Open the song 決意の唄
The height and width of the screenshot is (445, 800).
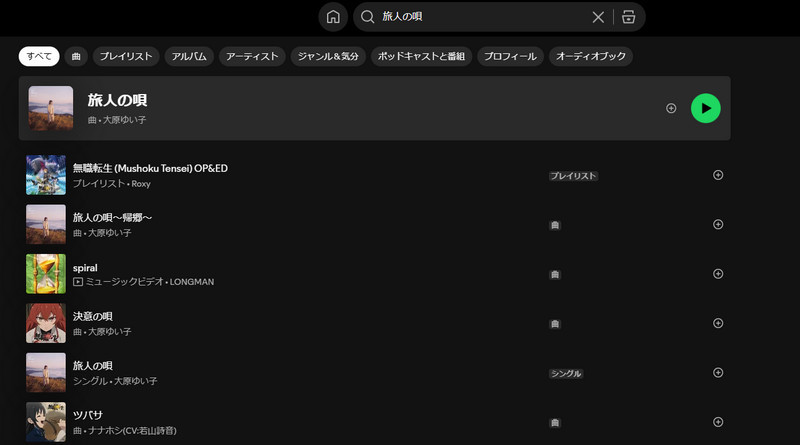[x=92, y=316]
